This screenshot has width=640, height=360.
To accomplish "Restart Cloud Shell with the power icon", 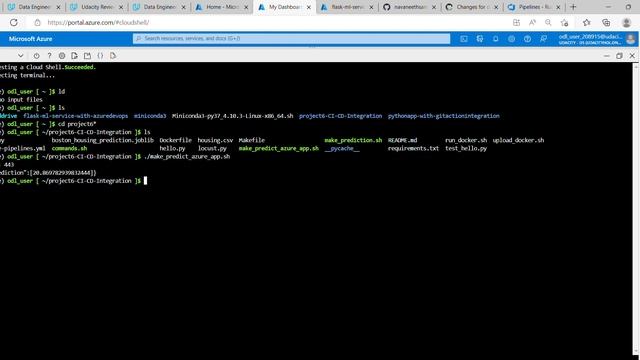I will click(x=36, y=56).
